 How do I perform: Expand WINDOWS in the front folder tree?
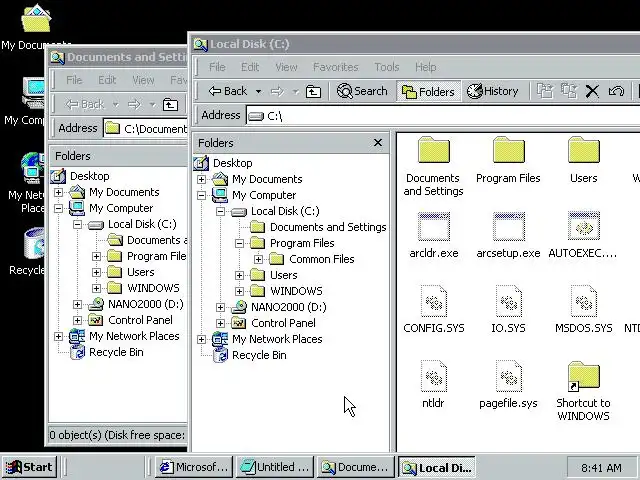tap(240, 291)
